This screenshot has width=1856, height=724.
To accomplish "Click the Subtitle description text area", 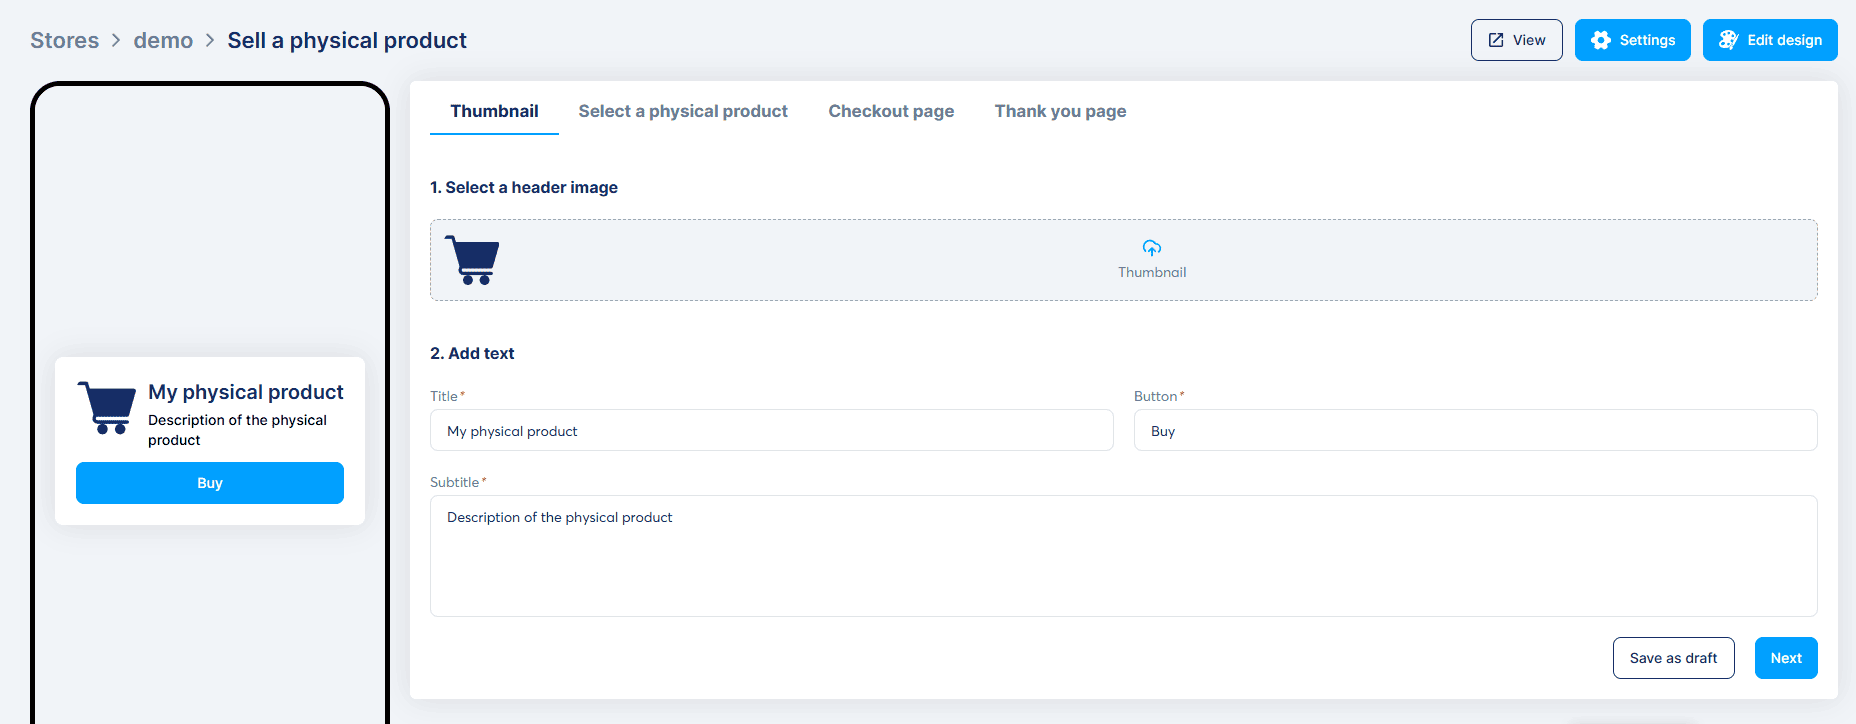I will point(1123,556).
